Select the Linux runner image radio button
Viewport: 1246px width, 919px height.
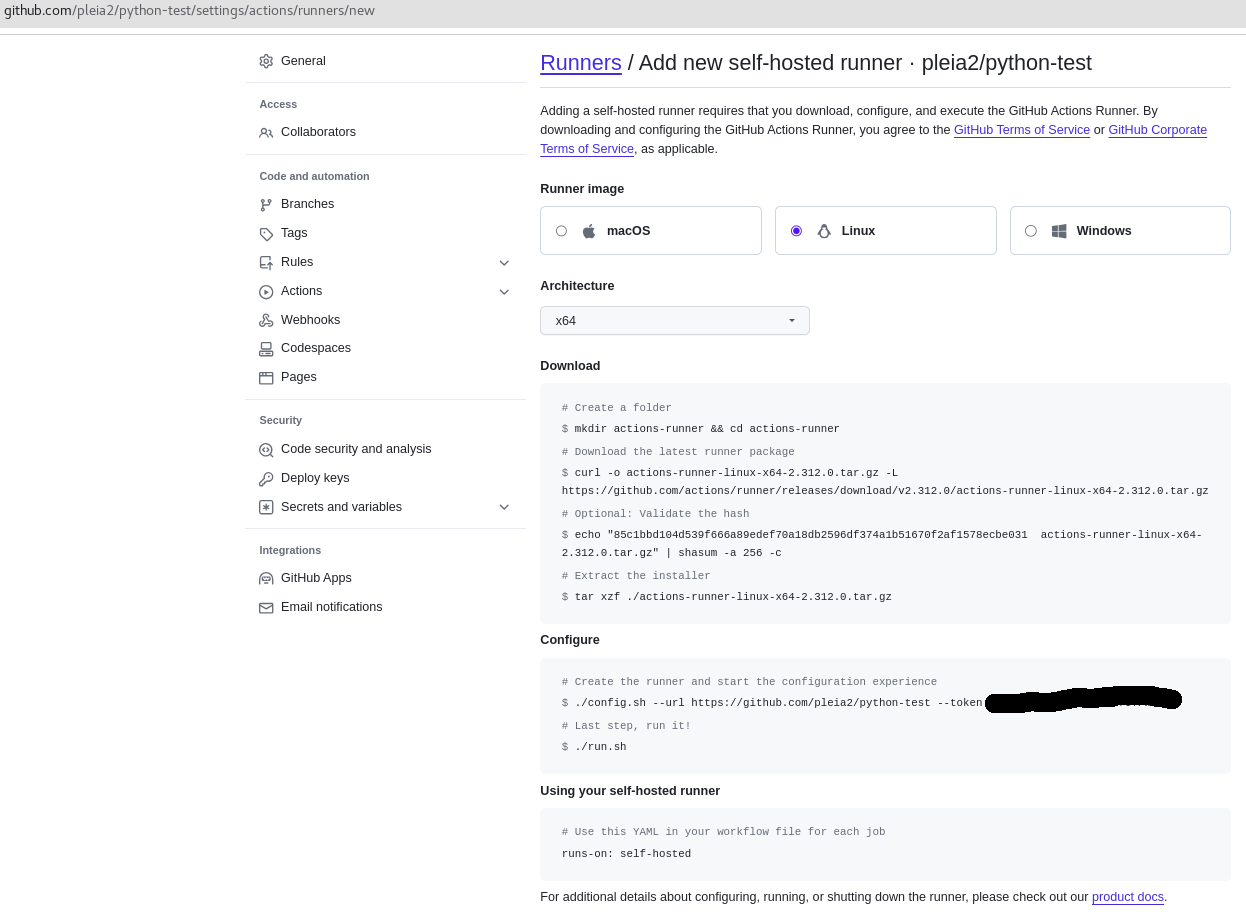click(x=796, y=231)
